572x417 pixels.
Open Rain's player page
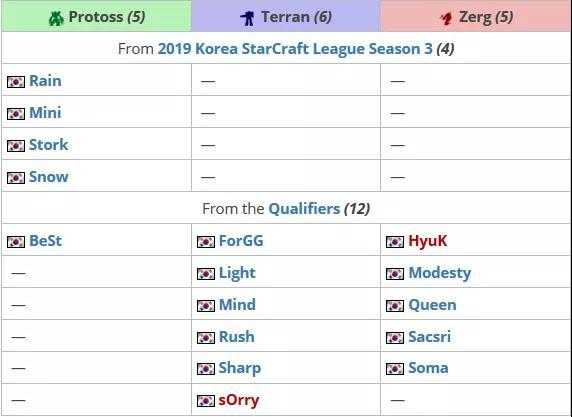click(x=45, y=81)
